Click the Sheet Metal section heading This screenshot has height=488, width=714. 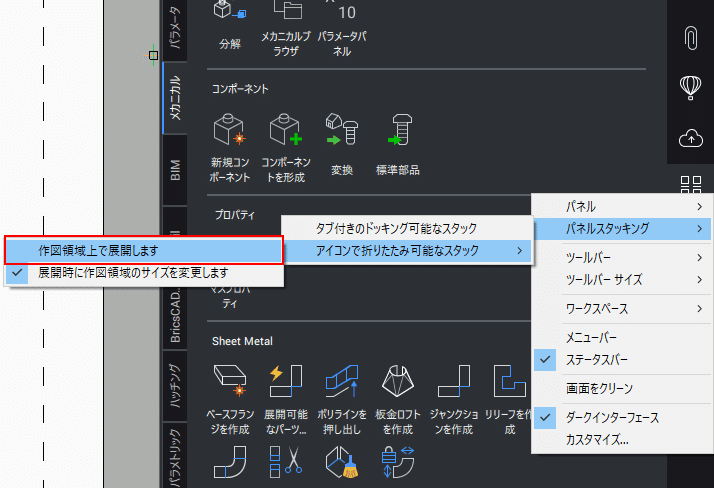[242, 341]
